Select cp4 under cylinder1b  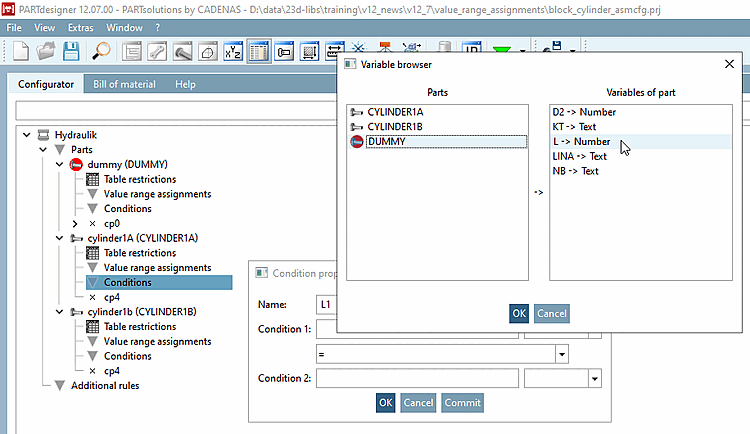[x=111, y=371]
